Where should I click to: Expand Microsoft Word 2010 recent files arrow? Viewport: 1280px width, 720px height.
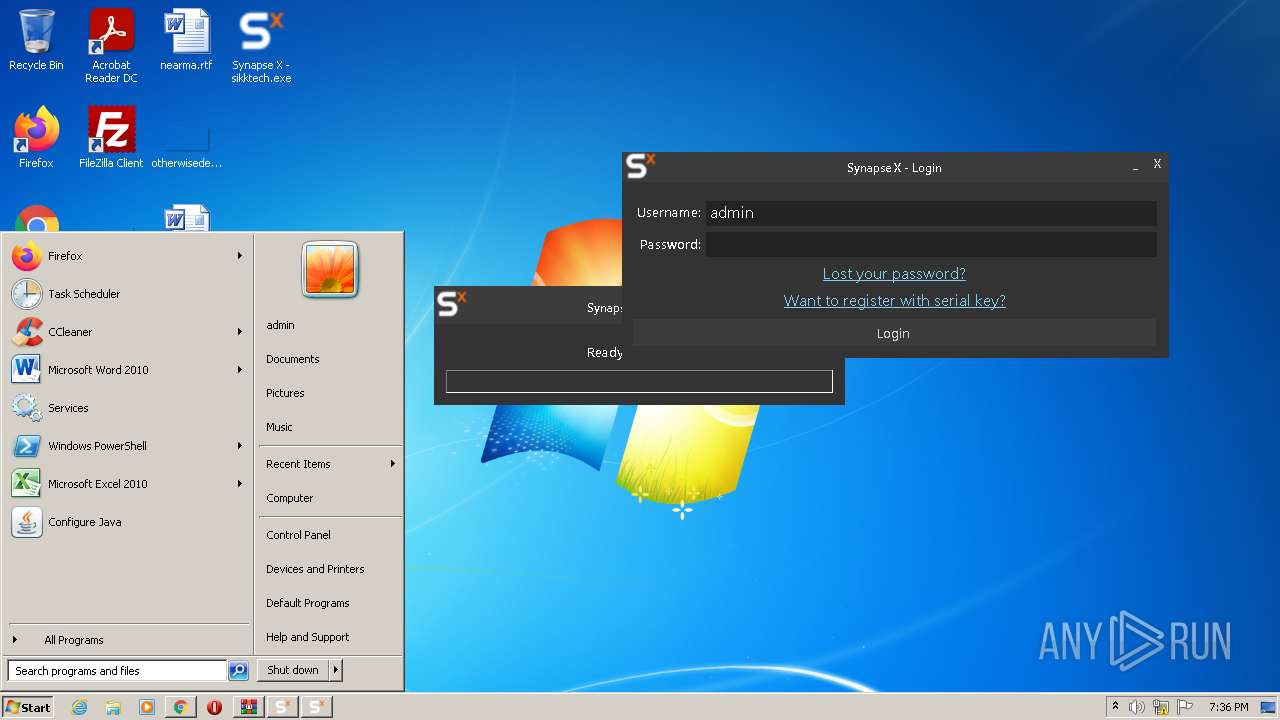(240, 370)
